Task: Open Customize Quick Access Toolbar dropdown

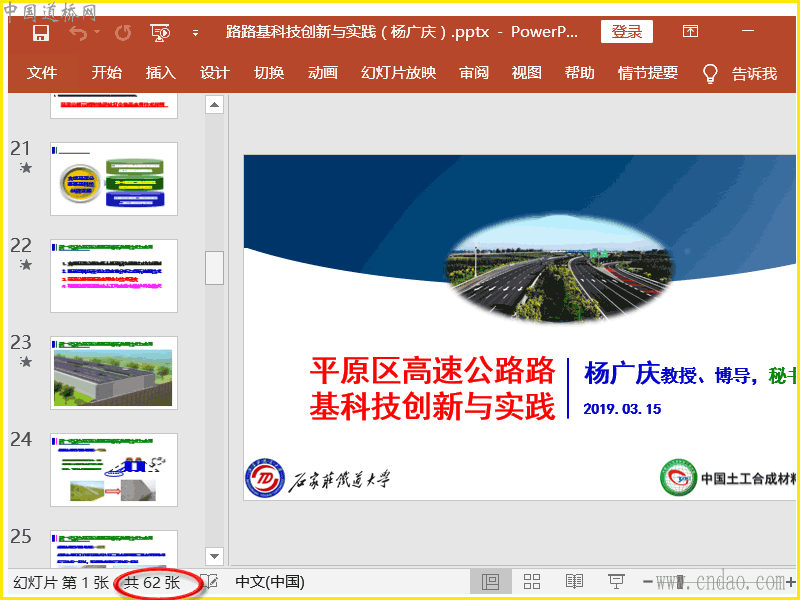Action: pos(195,33)
